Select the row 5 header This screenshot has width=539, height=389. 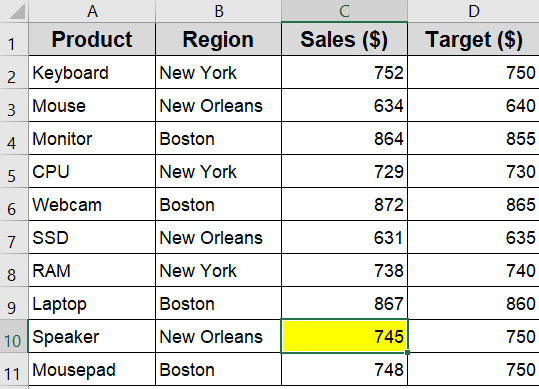coord(14,171)
